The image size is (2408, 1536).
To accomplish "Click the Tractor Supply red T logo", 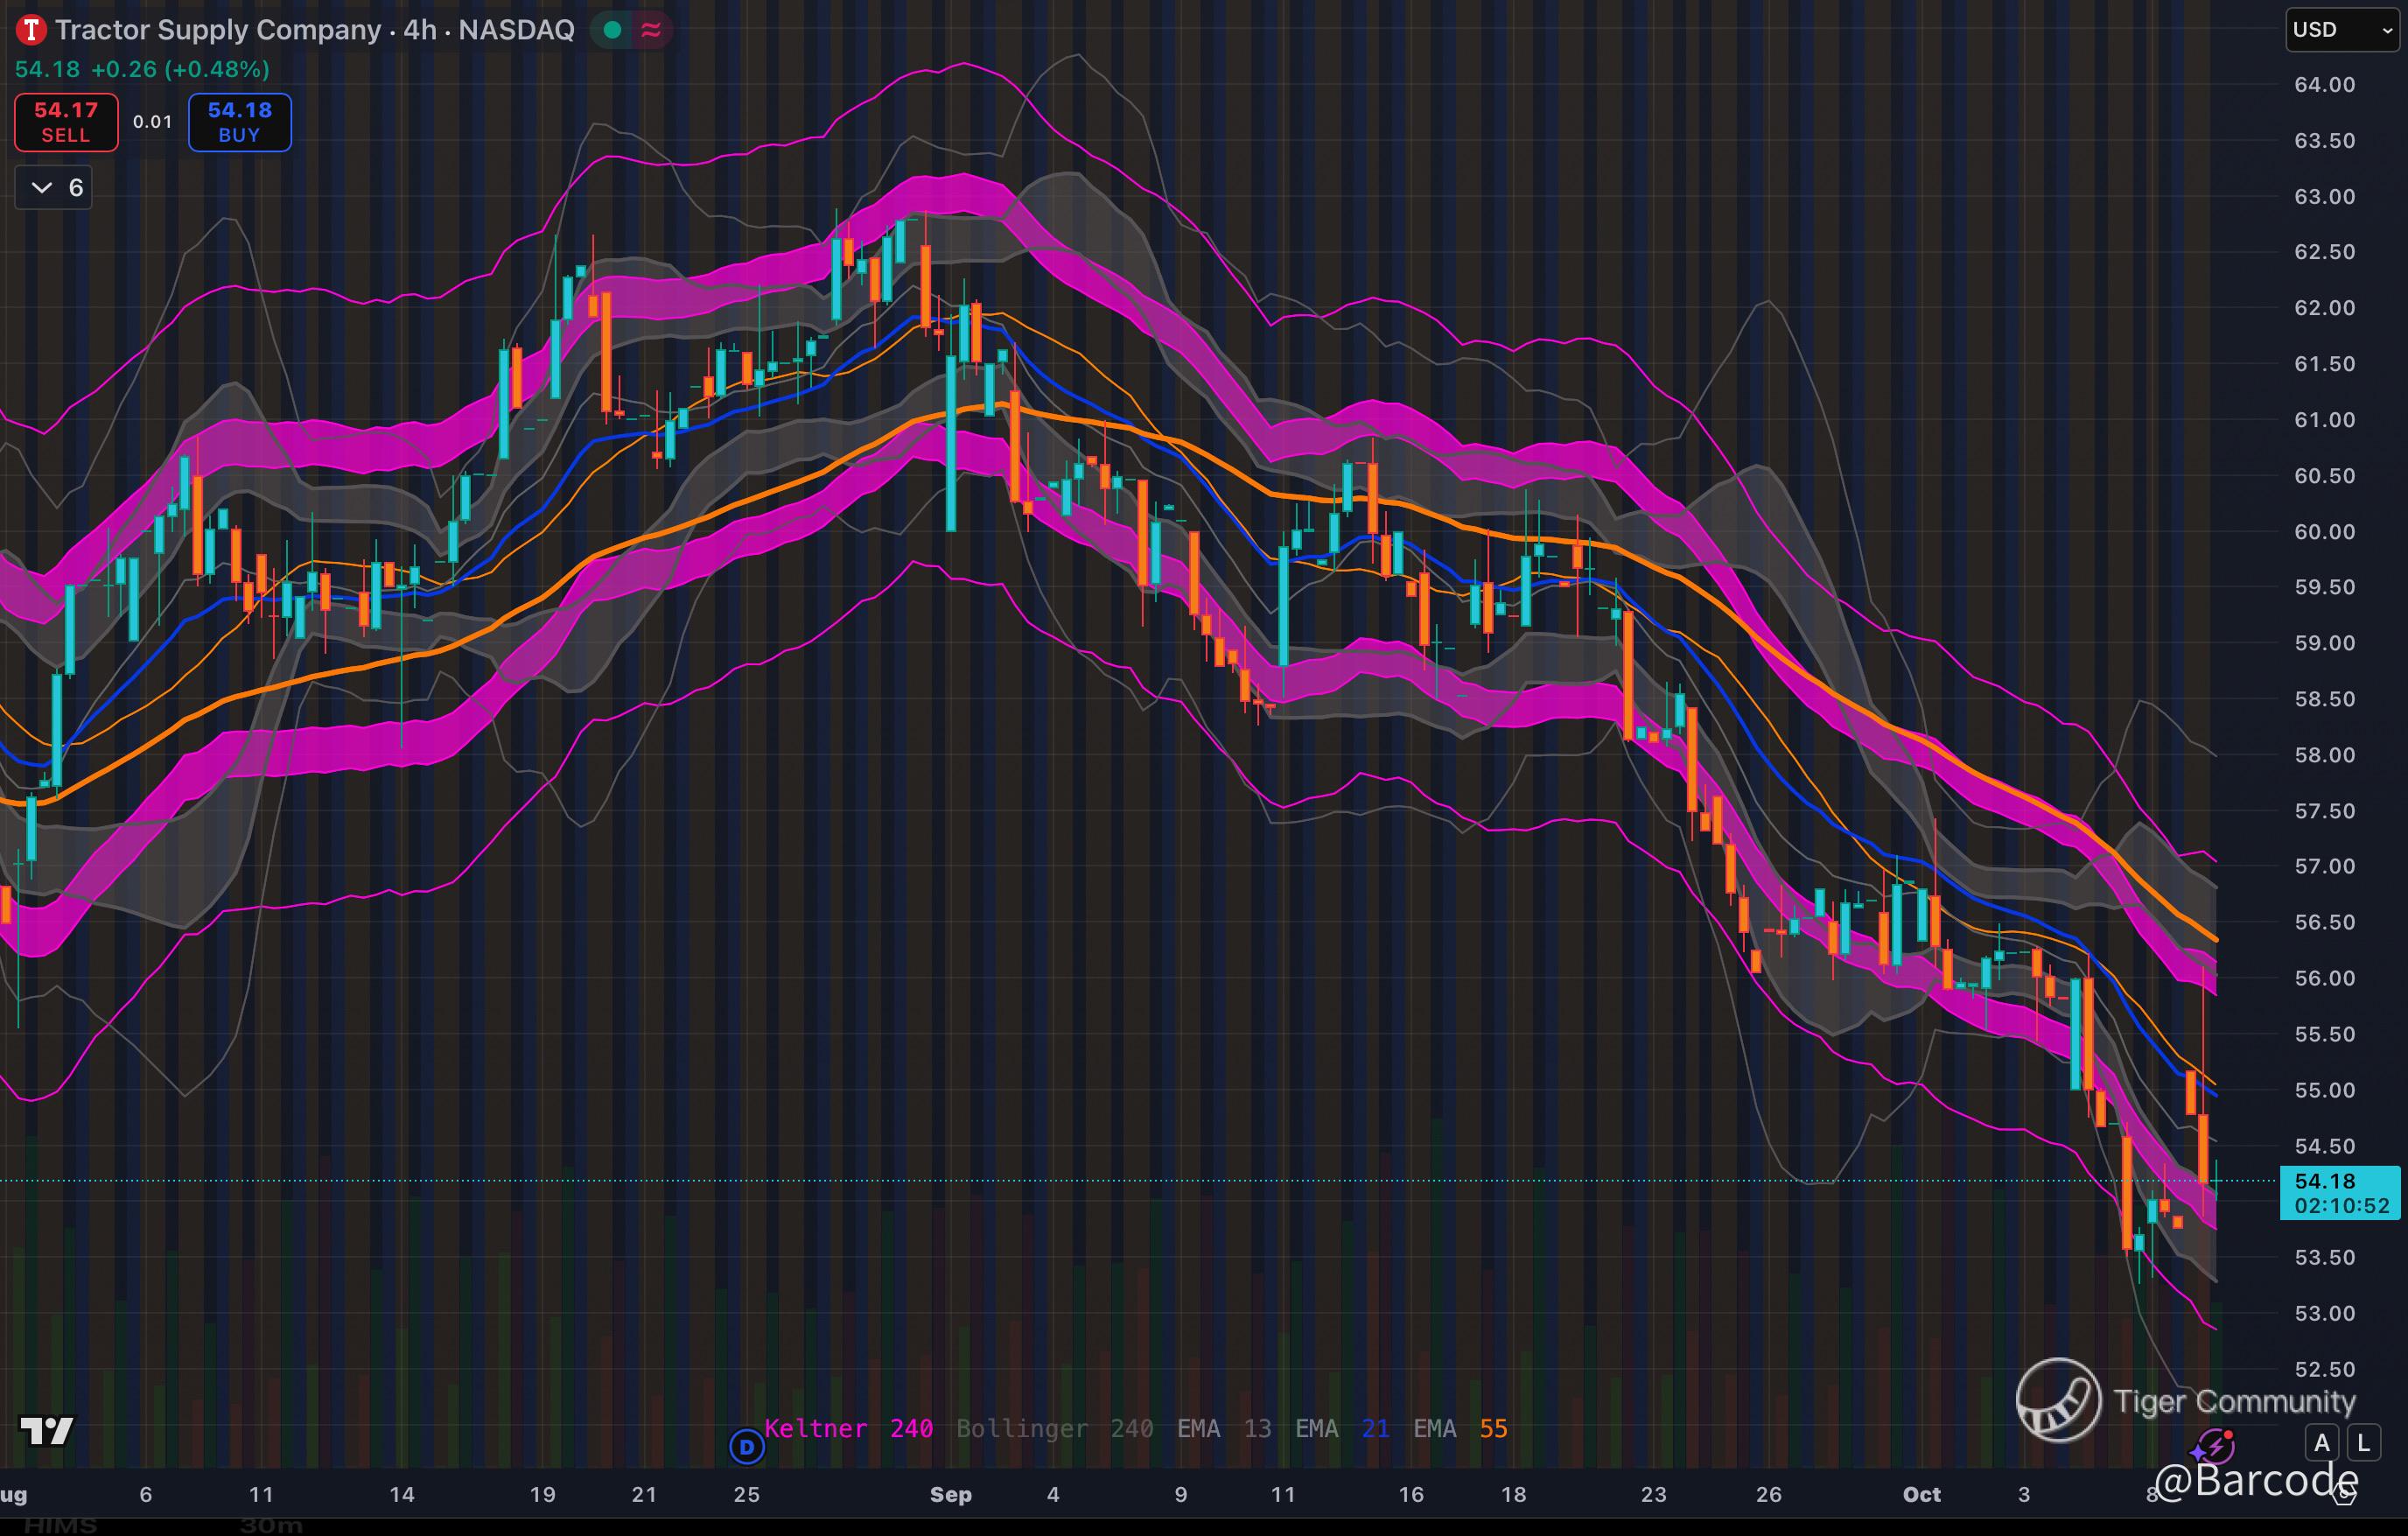I will pos(31,30).
